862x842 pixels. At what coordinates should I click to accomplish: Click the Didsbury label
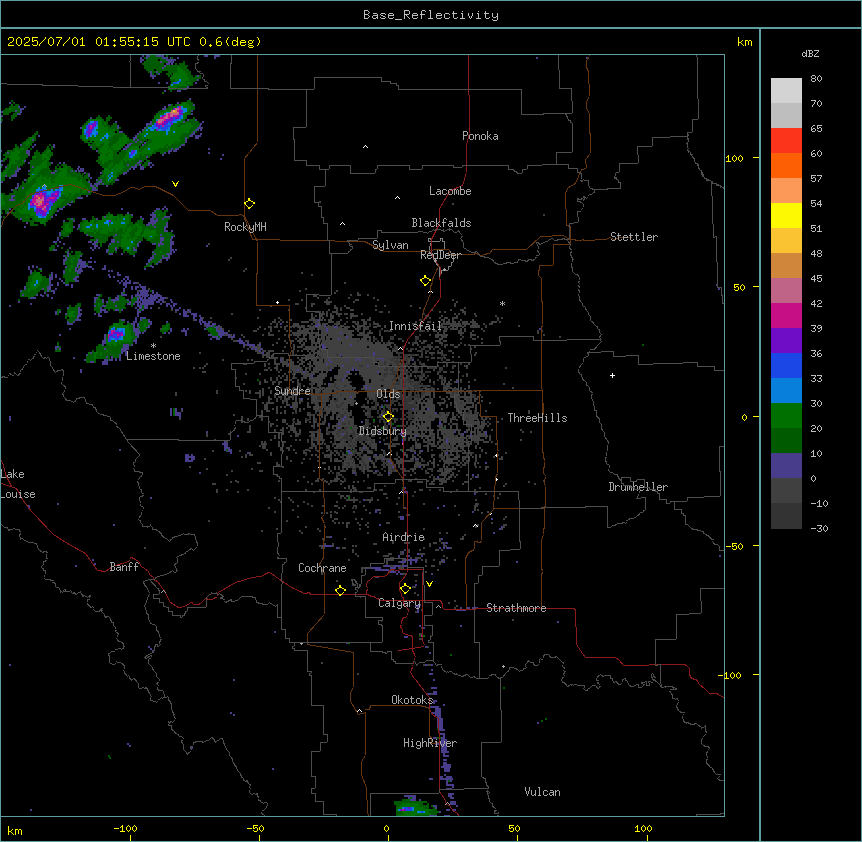382,431
